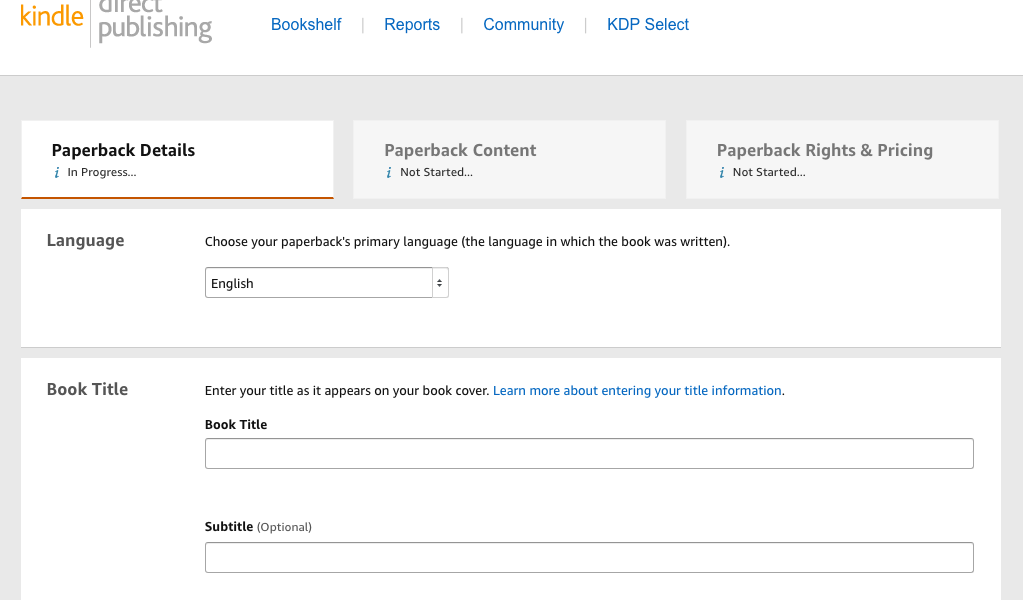Click the In Progress status text
This screenshot has width=1023, height=600.
[102, 173]
